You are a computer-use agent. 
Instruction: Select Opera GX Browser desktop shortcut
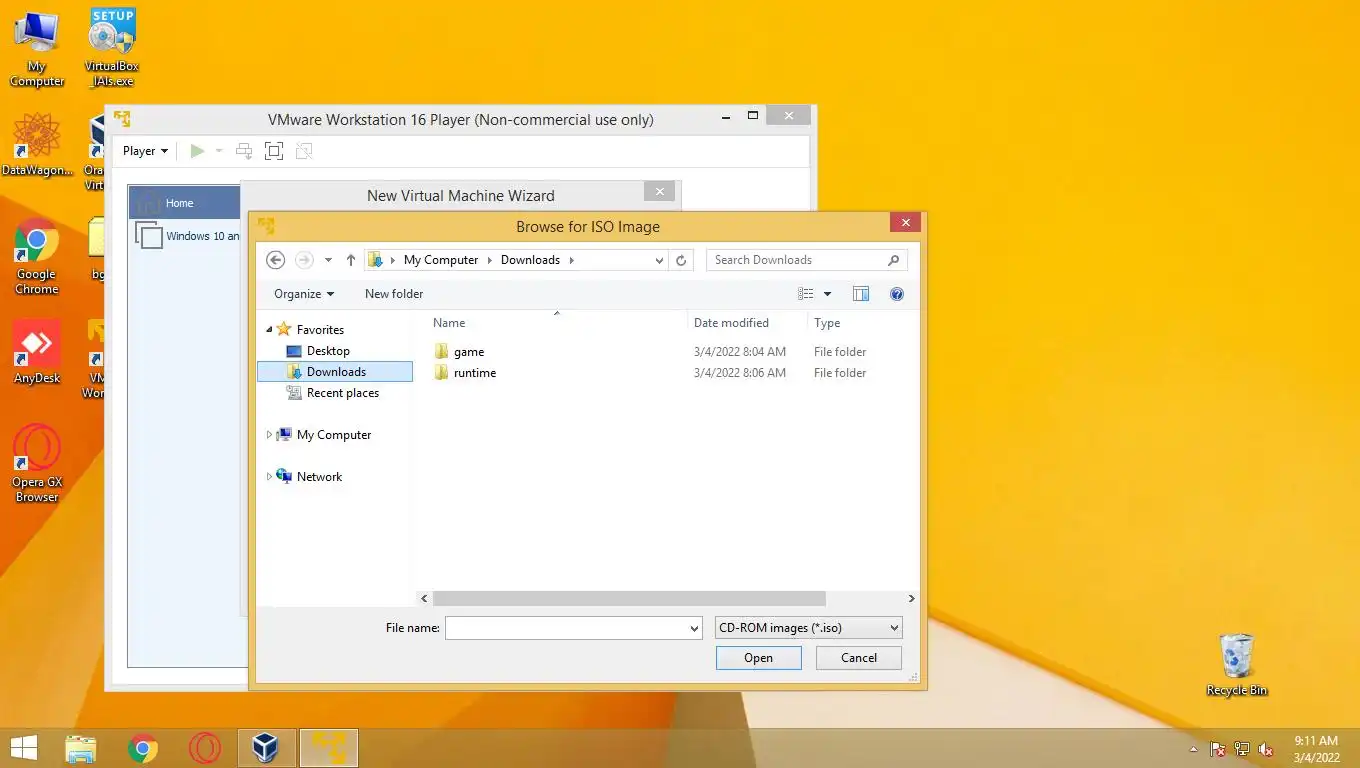click(37, 463)
